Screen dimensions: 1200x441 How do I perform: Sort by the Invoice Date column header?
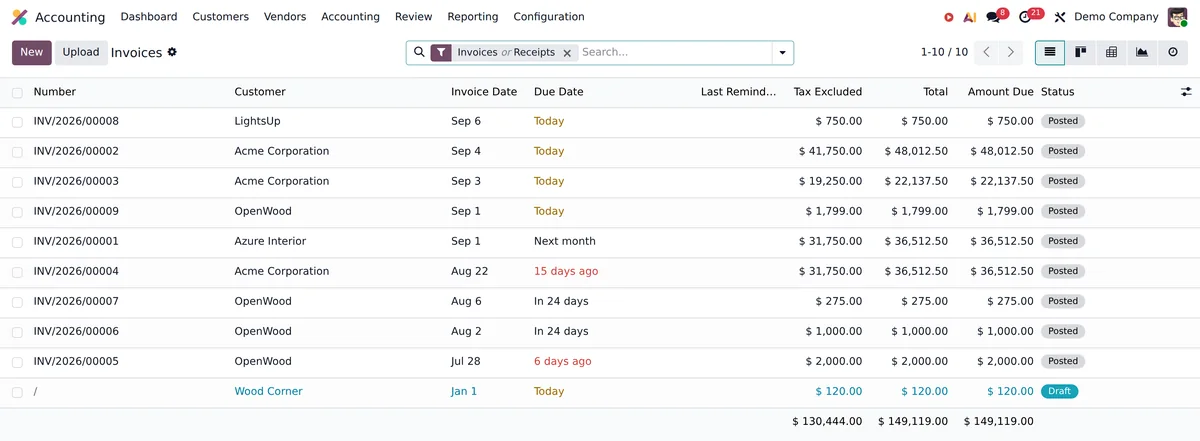(484, 92)
